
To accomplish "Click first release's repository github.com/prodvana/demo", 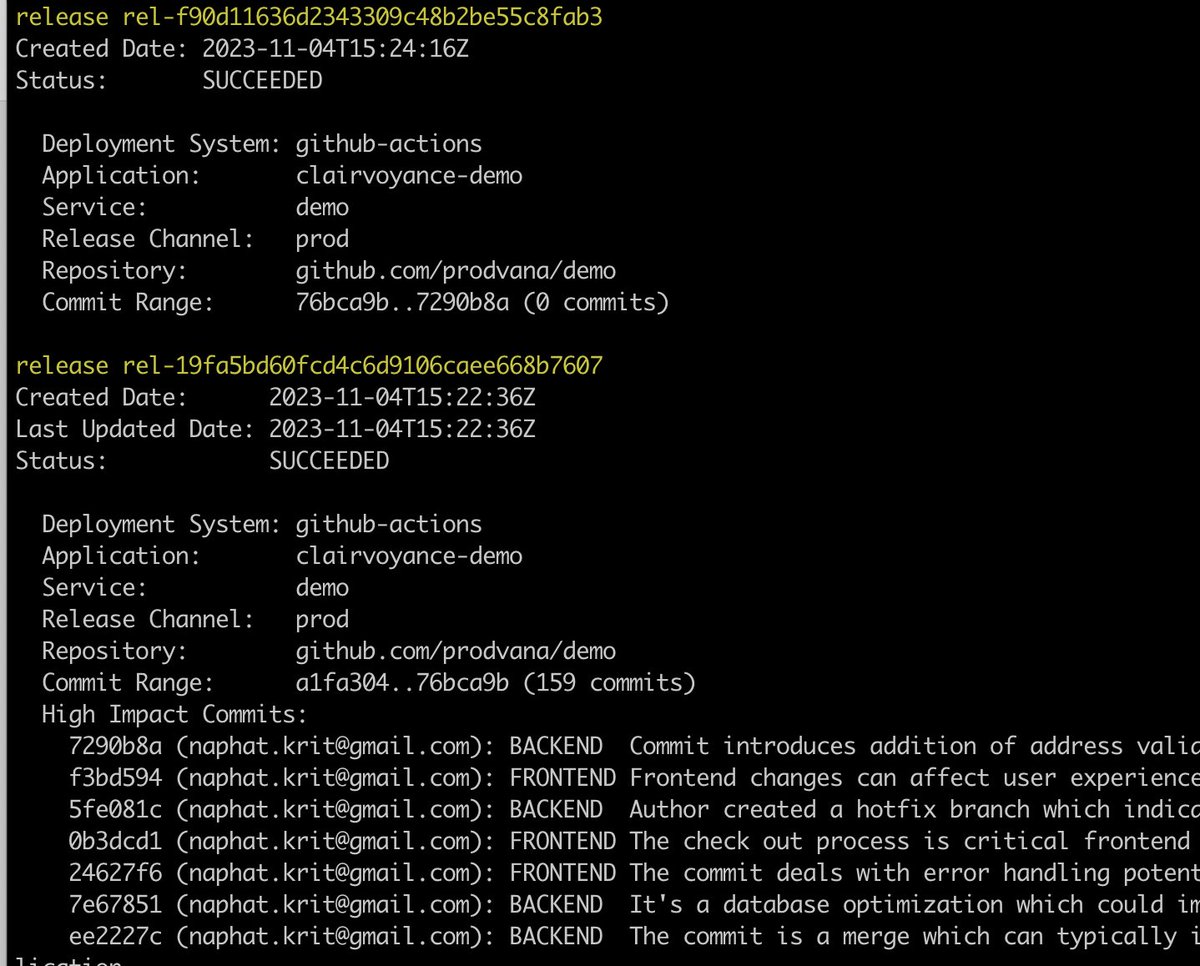I will pyautogui.click(x=456, y=271).
